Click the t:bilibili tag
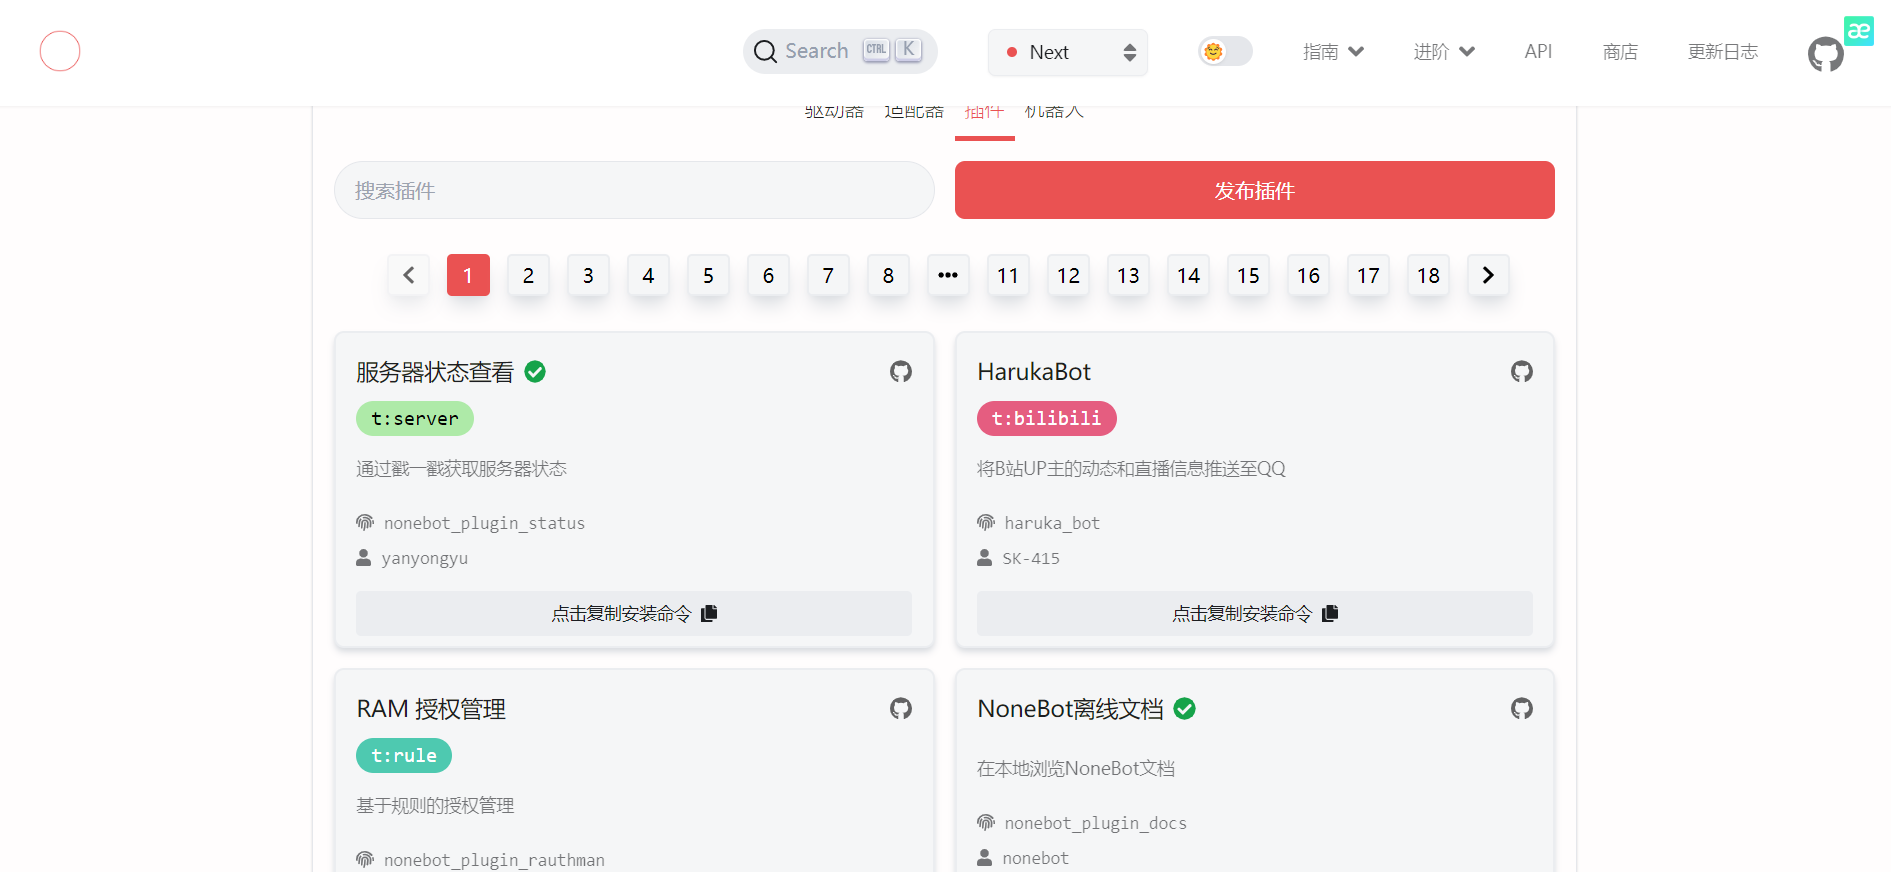Screen dimensions: 1891x872 pos(1046,418)
